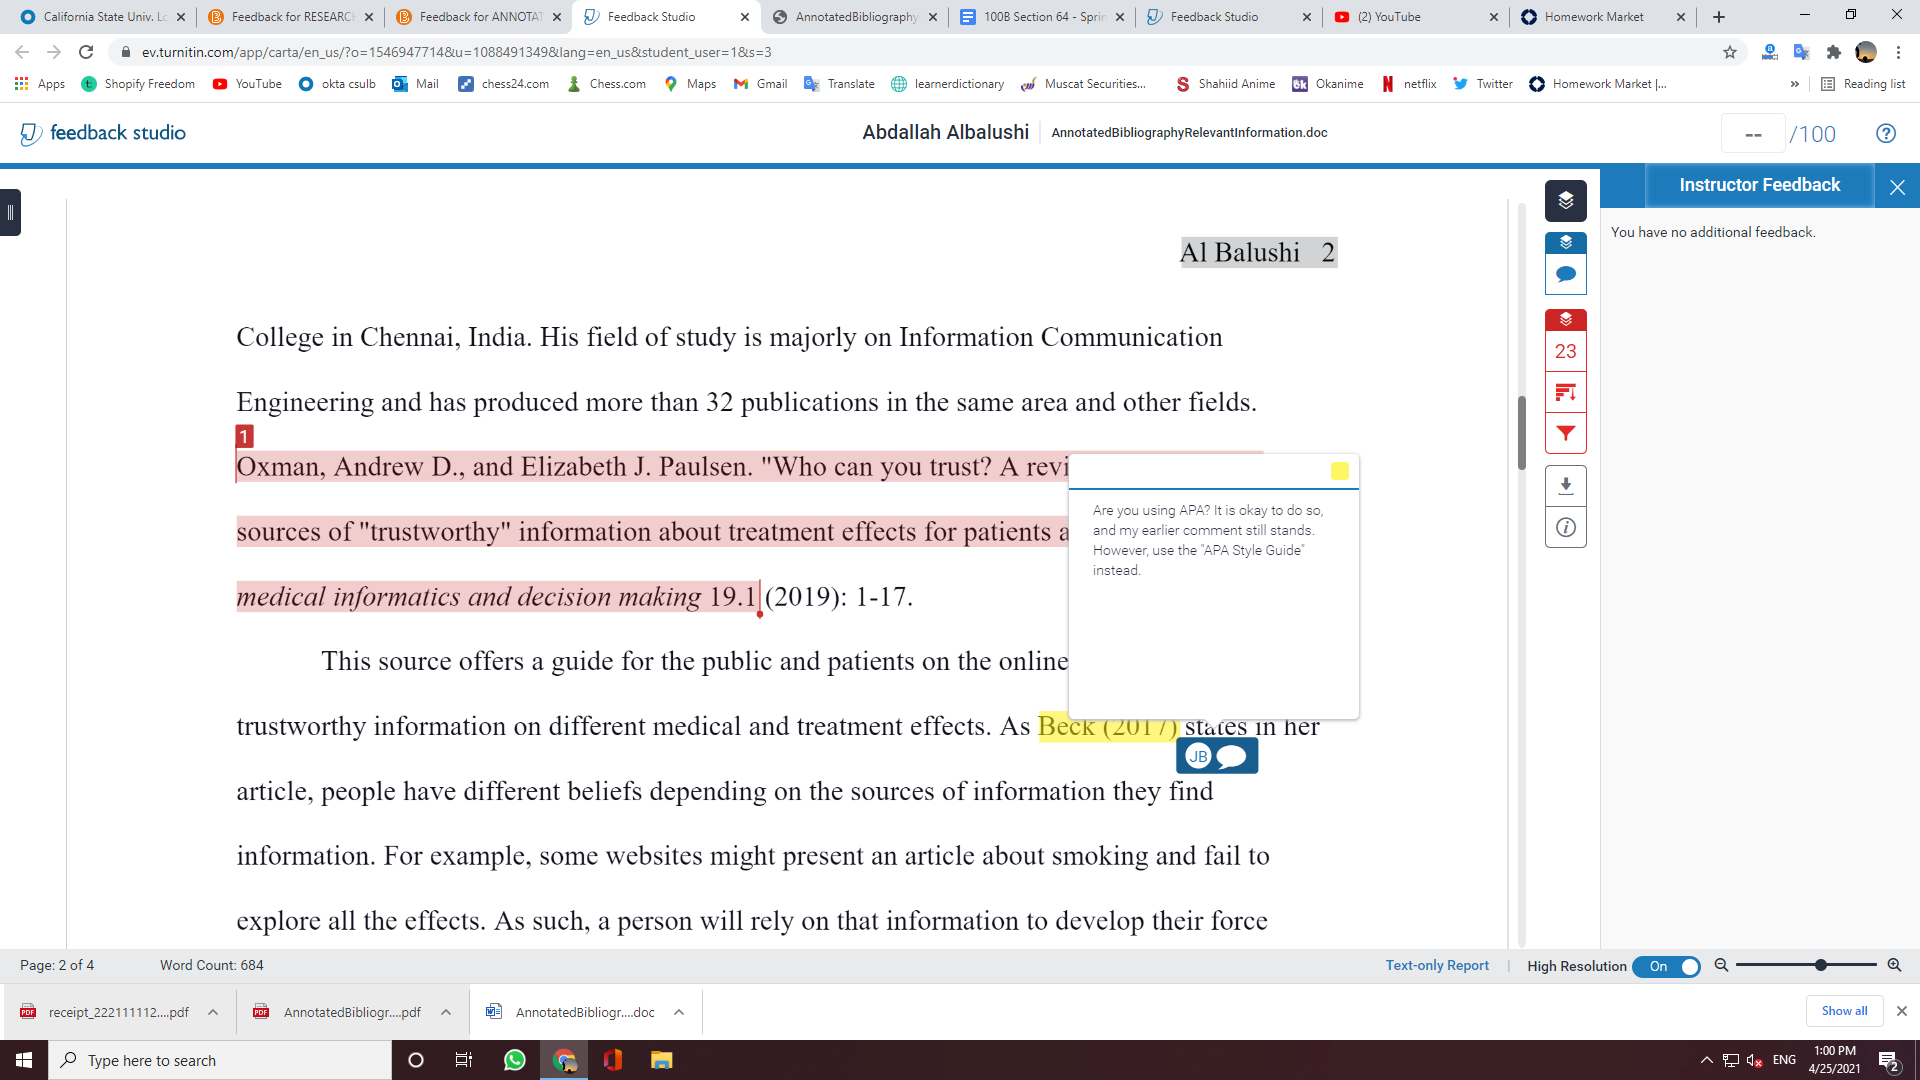
Task: Close the downloads bar
Action: coord(1902,1011)
